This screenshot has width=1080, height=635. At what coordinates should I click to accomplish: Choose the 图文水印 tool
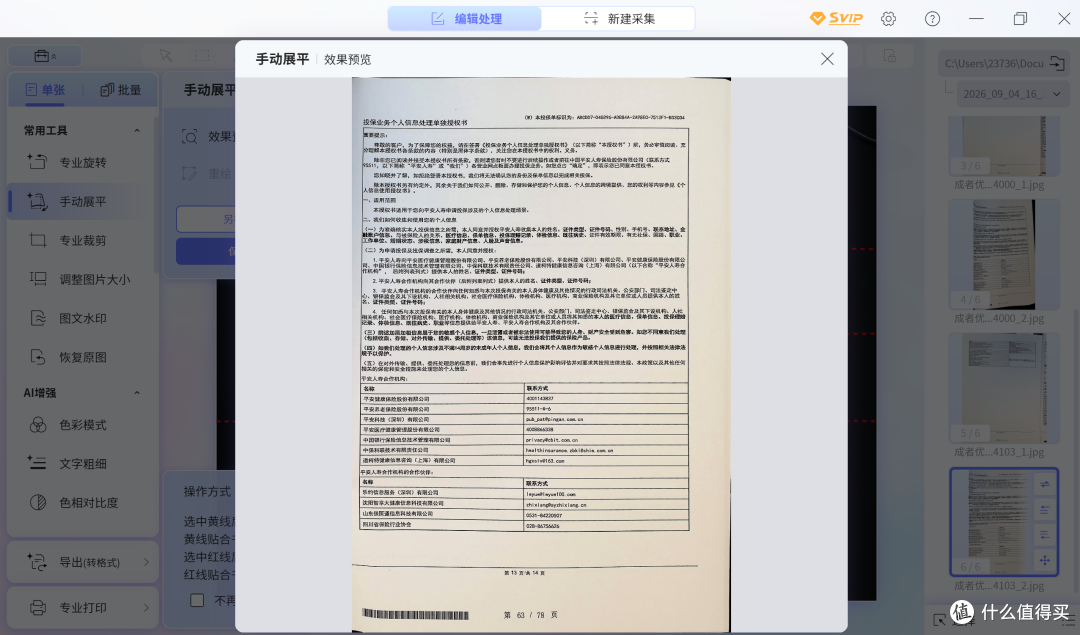pyautogui.click(x=82, y=318)
